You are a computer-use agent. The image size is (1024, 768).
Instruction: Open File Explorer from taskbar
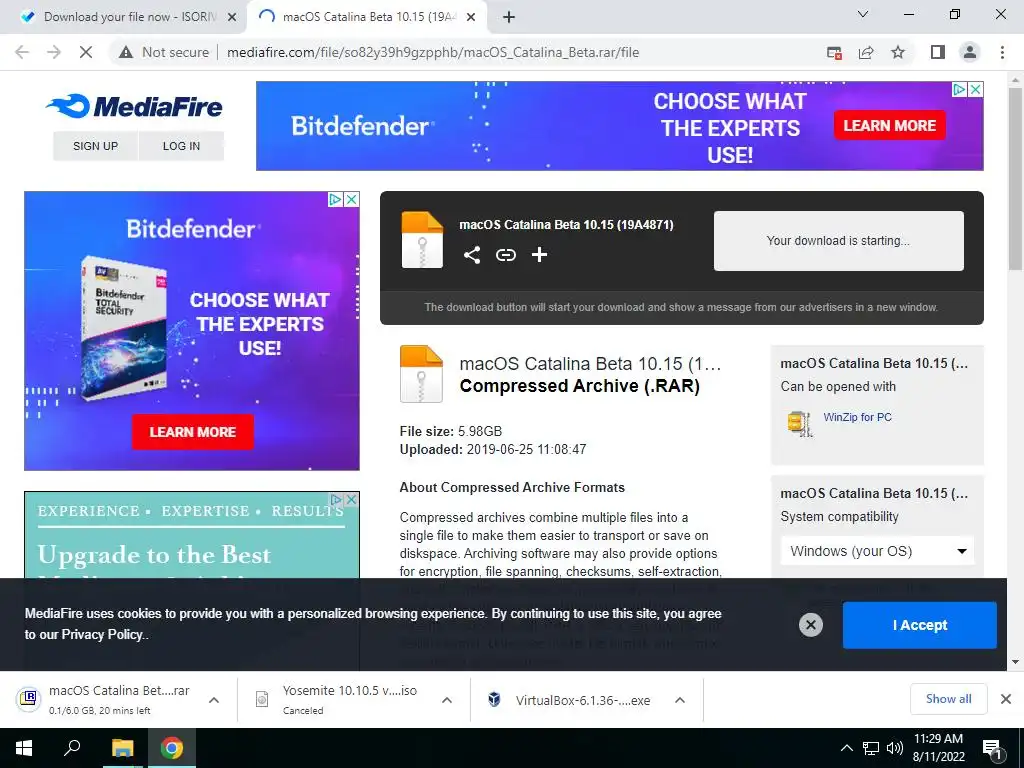122,748
